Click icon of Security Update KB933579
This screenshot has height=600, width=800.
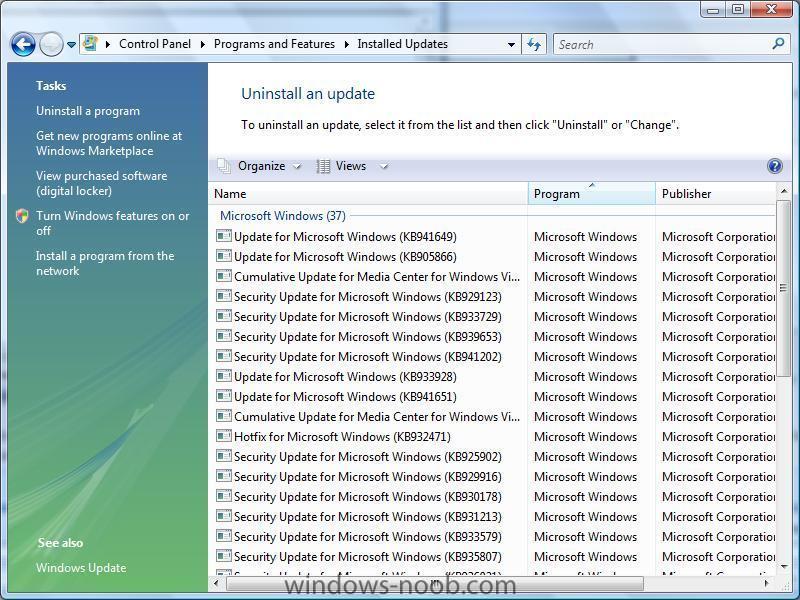pos(223,536)
